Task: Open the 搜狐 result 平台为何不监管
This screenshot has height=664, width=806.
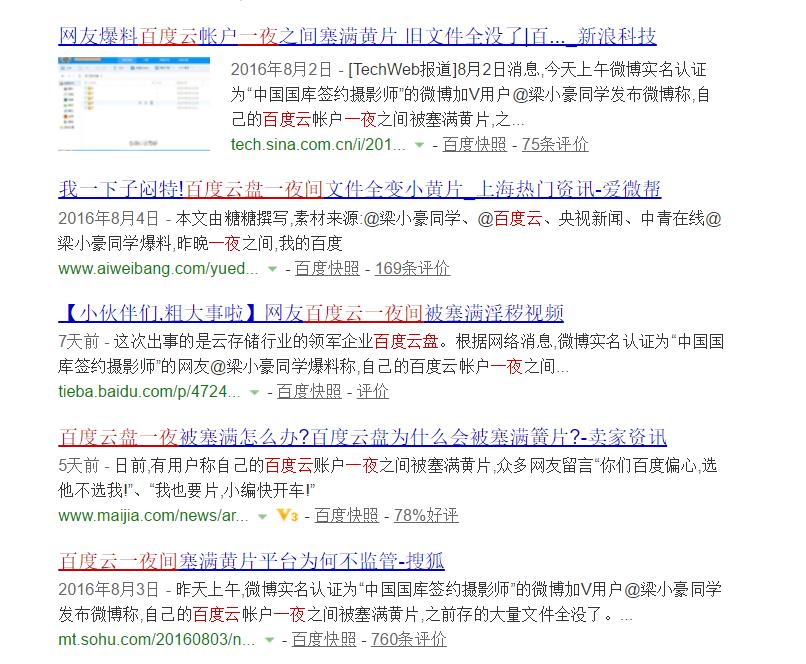Action: tap(251, 561)
